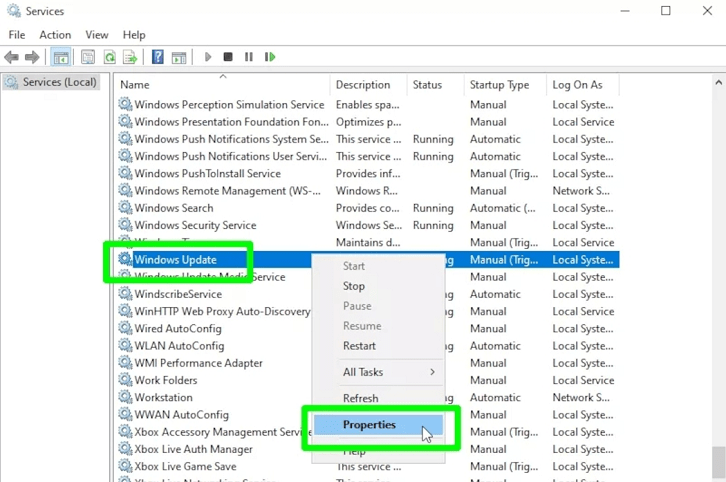This screenshot has height=482, width=726.
Task: Click the Restart Service toolbar icon
Action: click(x=270, y=57)
